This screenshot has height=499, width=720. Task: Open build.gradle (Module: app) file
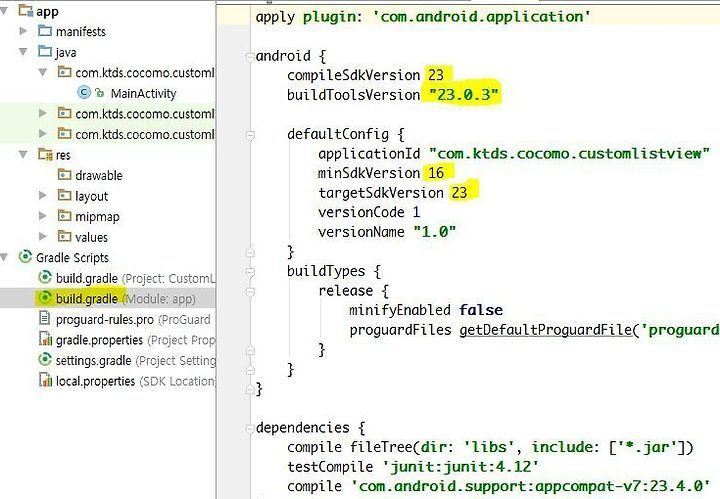[x=125, y=299]
